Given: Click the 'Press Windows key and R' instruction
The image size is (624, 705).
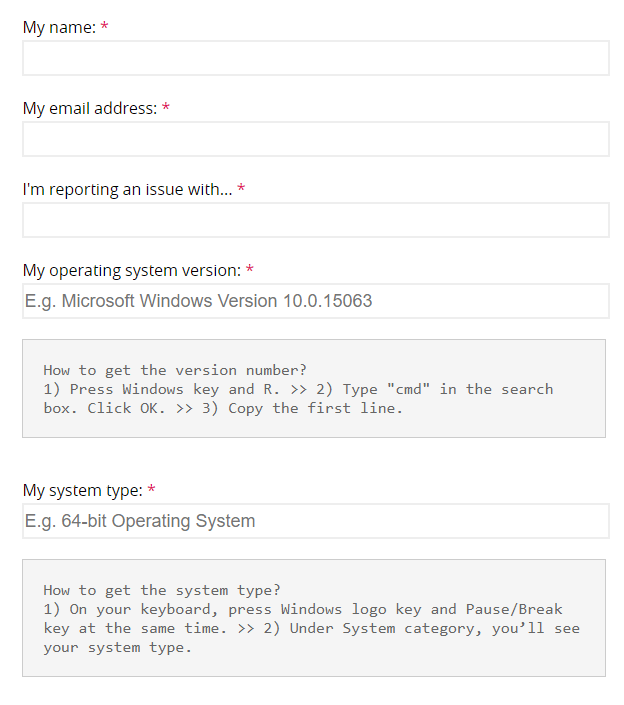Looking at the screenshot, I should coord(170,389).
